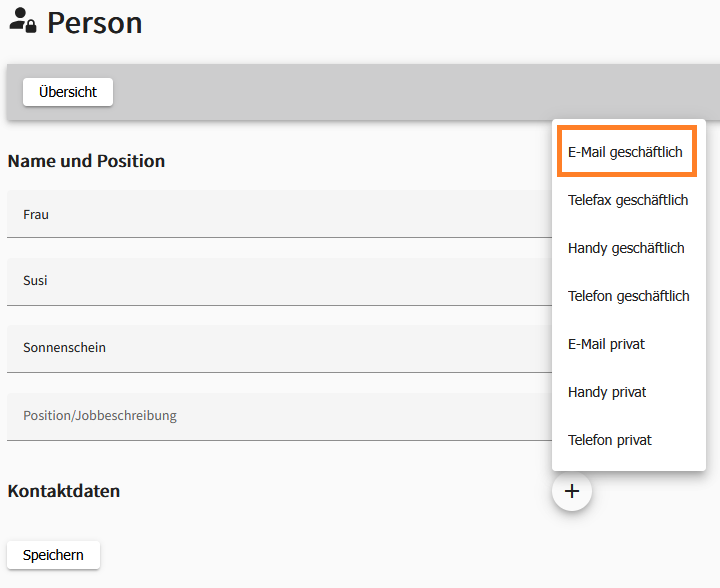Pick Handy geschäftlich from the list
This screenshot has height=588, width=720.
pyautogui.click(x=626, y=248)
